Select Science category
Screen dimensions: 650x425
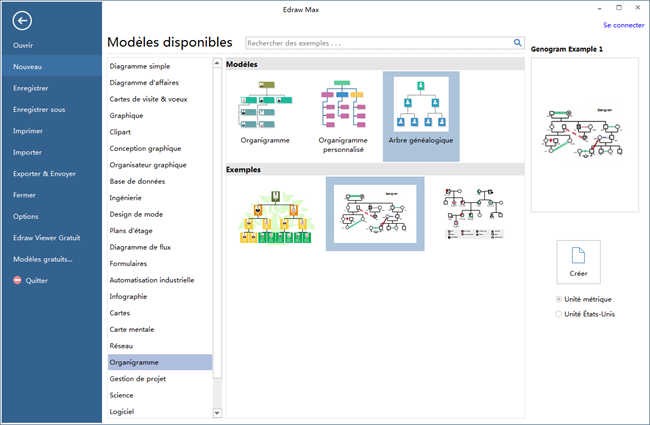[x=160, y=395]
